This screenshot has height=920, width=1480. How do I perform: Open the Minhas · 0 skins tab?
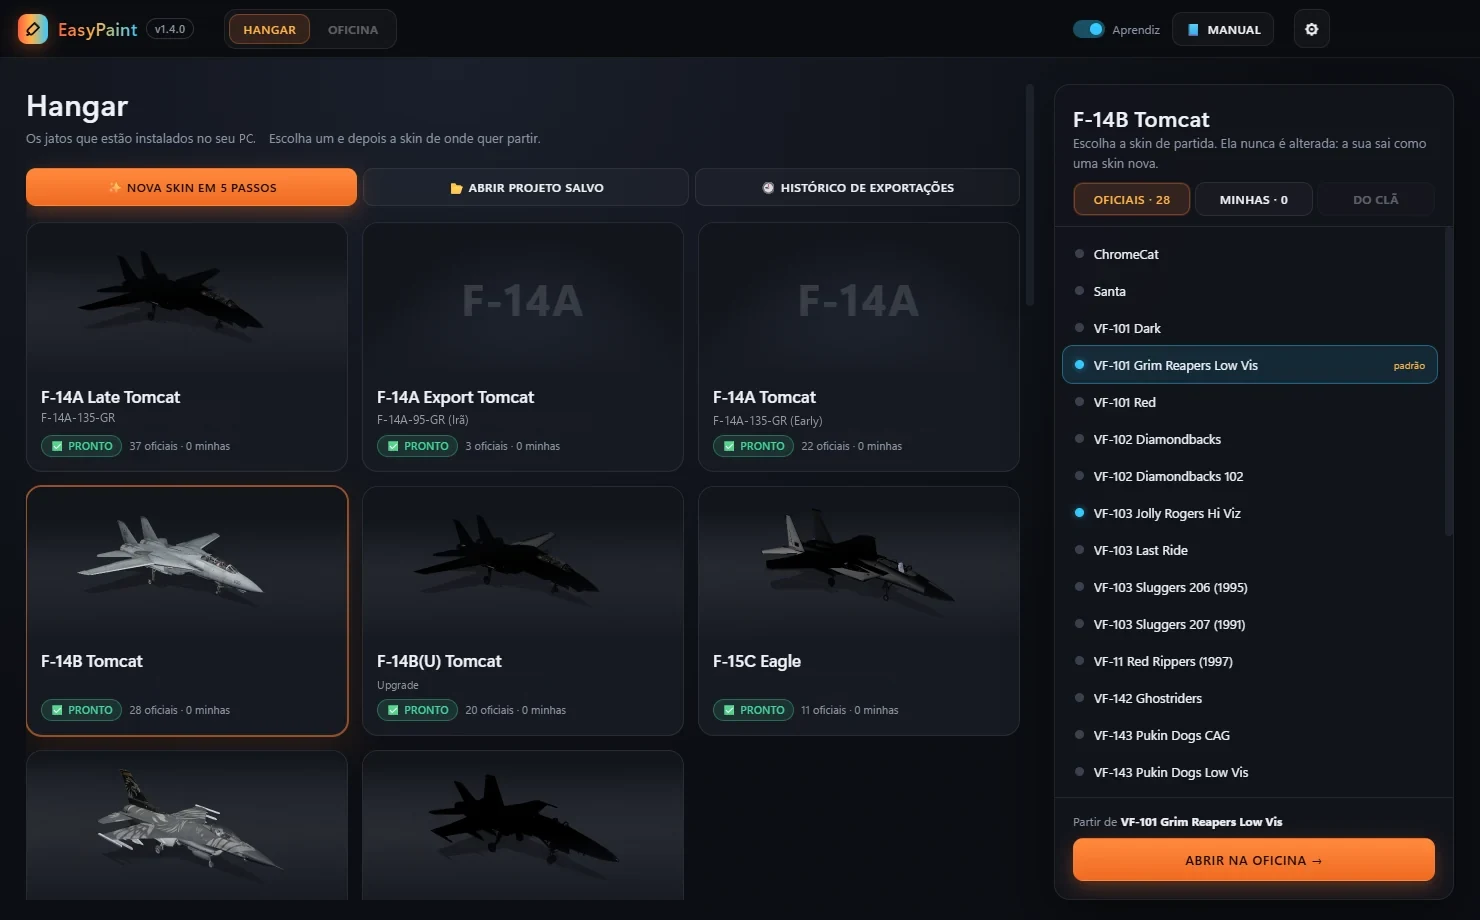[1253, 199]
